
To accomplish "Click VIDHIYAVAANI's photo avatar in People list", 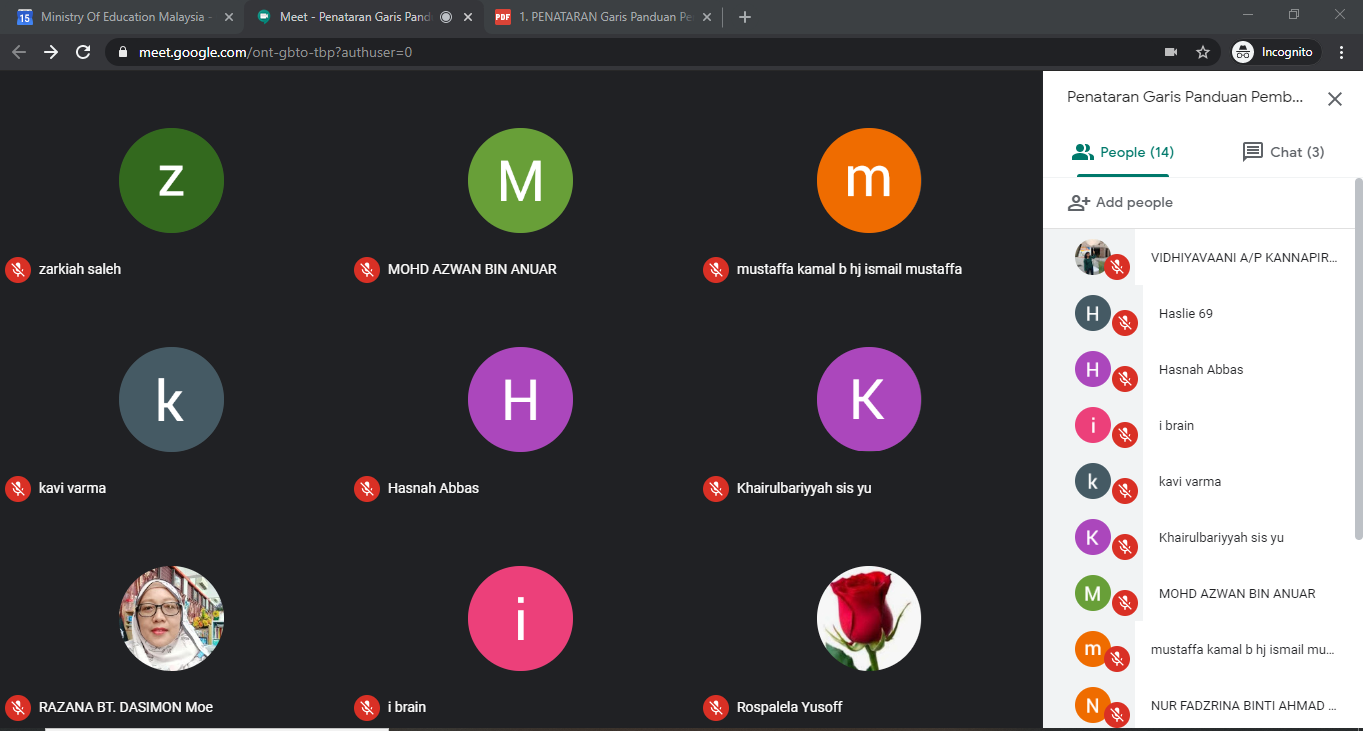I will pyautogui.click(x=1092, y=258).
